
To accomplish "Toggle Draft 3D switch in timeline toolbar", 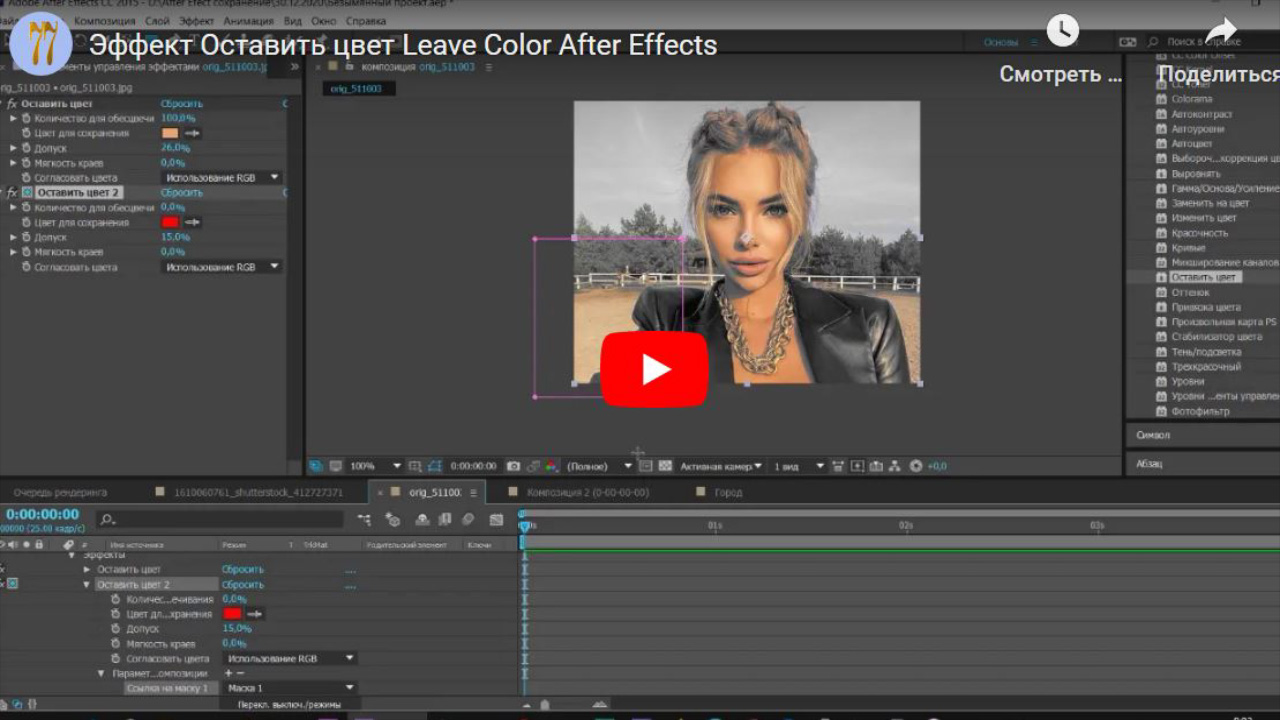I will [x=393, y=519].
